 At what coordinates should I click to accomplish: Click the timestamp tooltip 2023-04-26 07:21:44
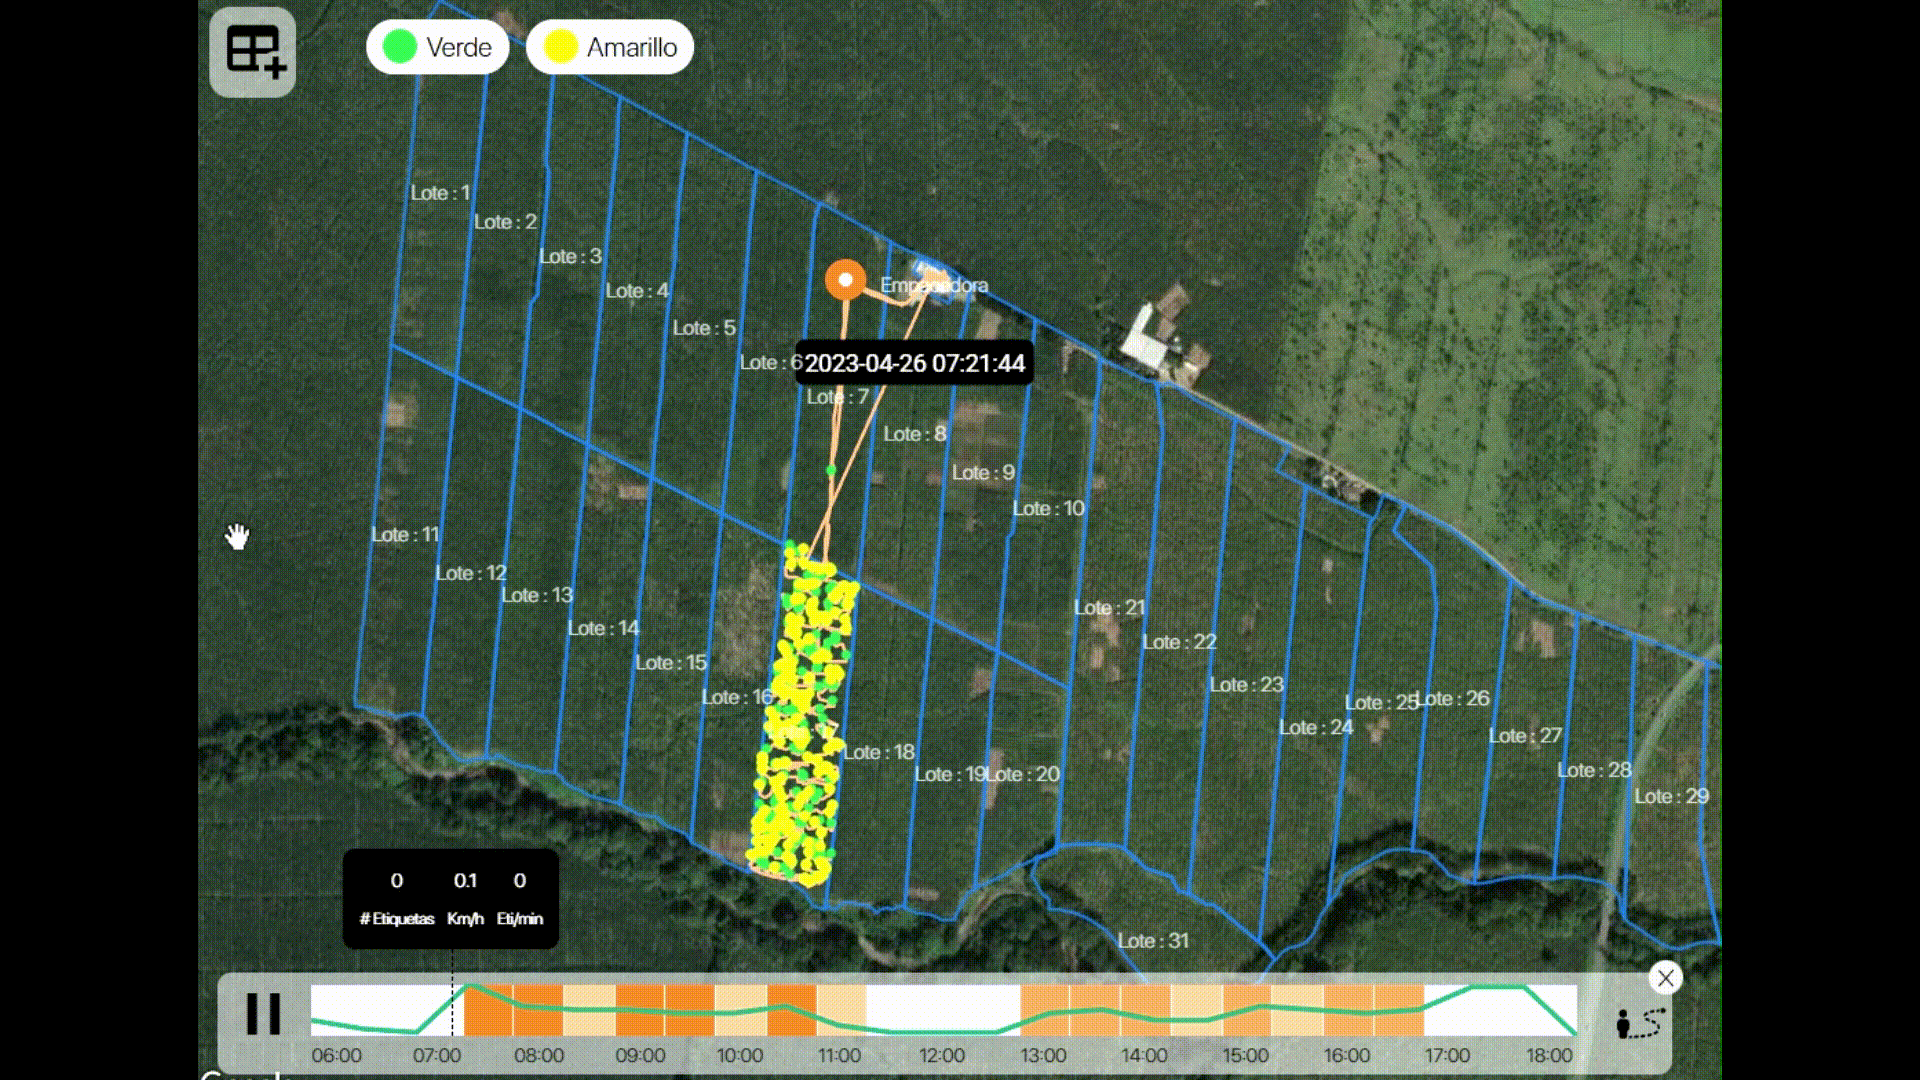tap(914, 363)
